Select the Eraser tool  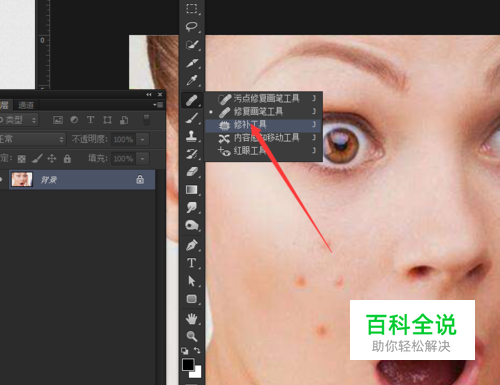[192, 172]
